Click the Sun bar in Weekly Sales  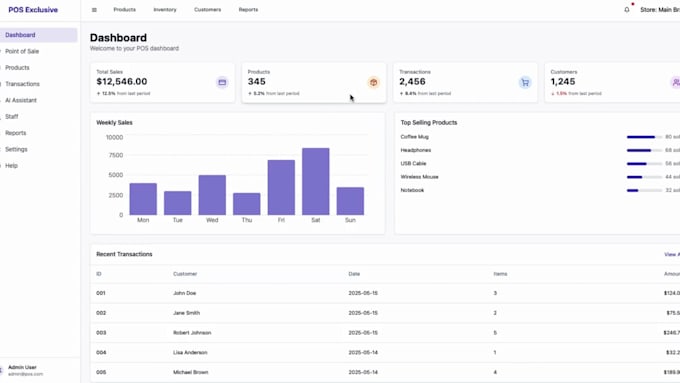pos(350,201)
